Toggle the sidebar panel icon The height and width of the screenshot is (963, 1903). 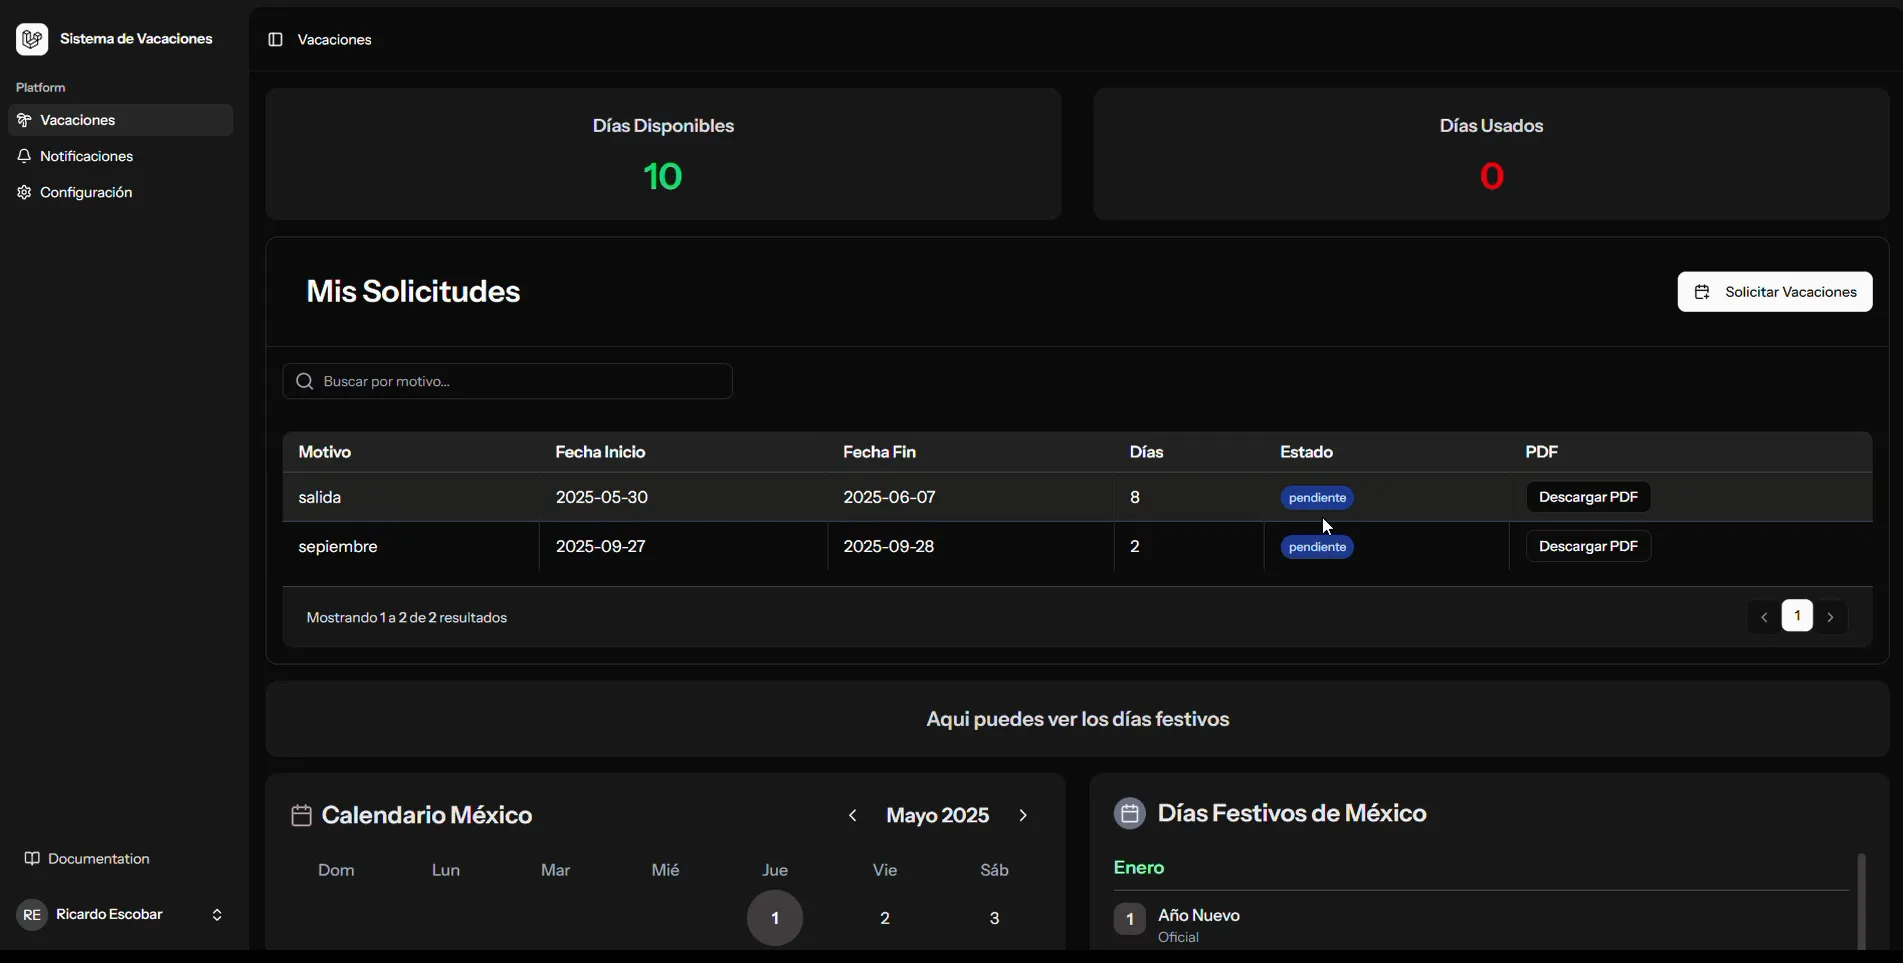[x=275, y=40]
